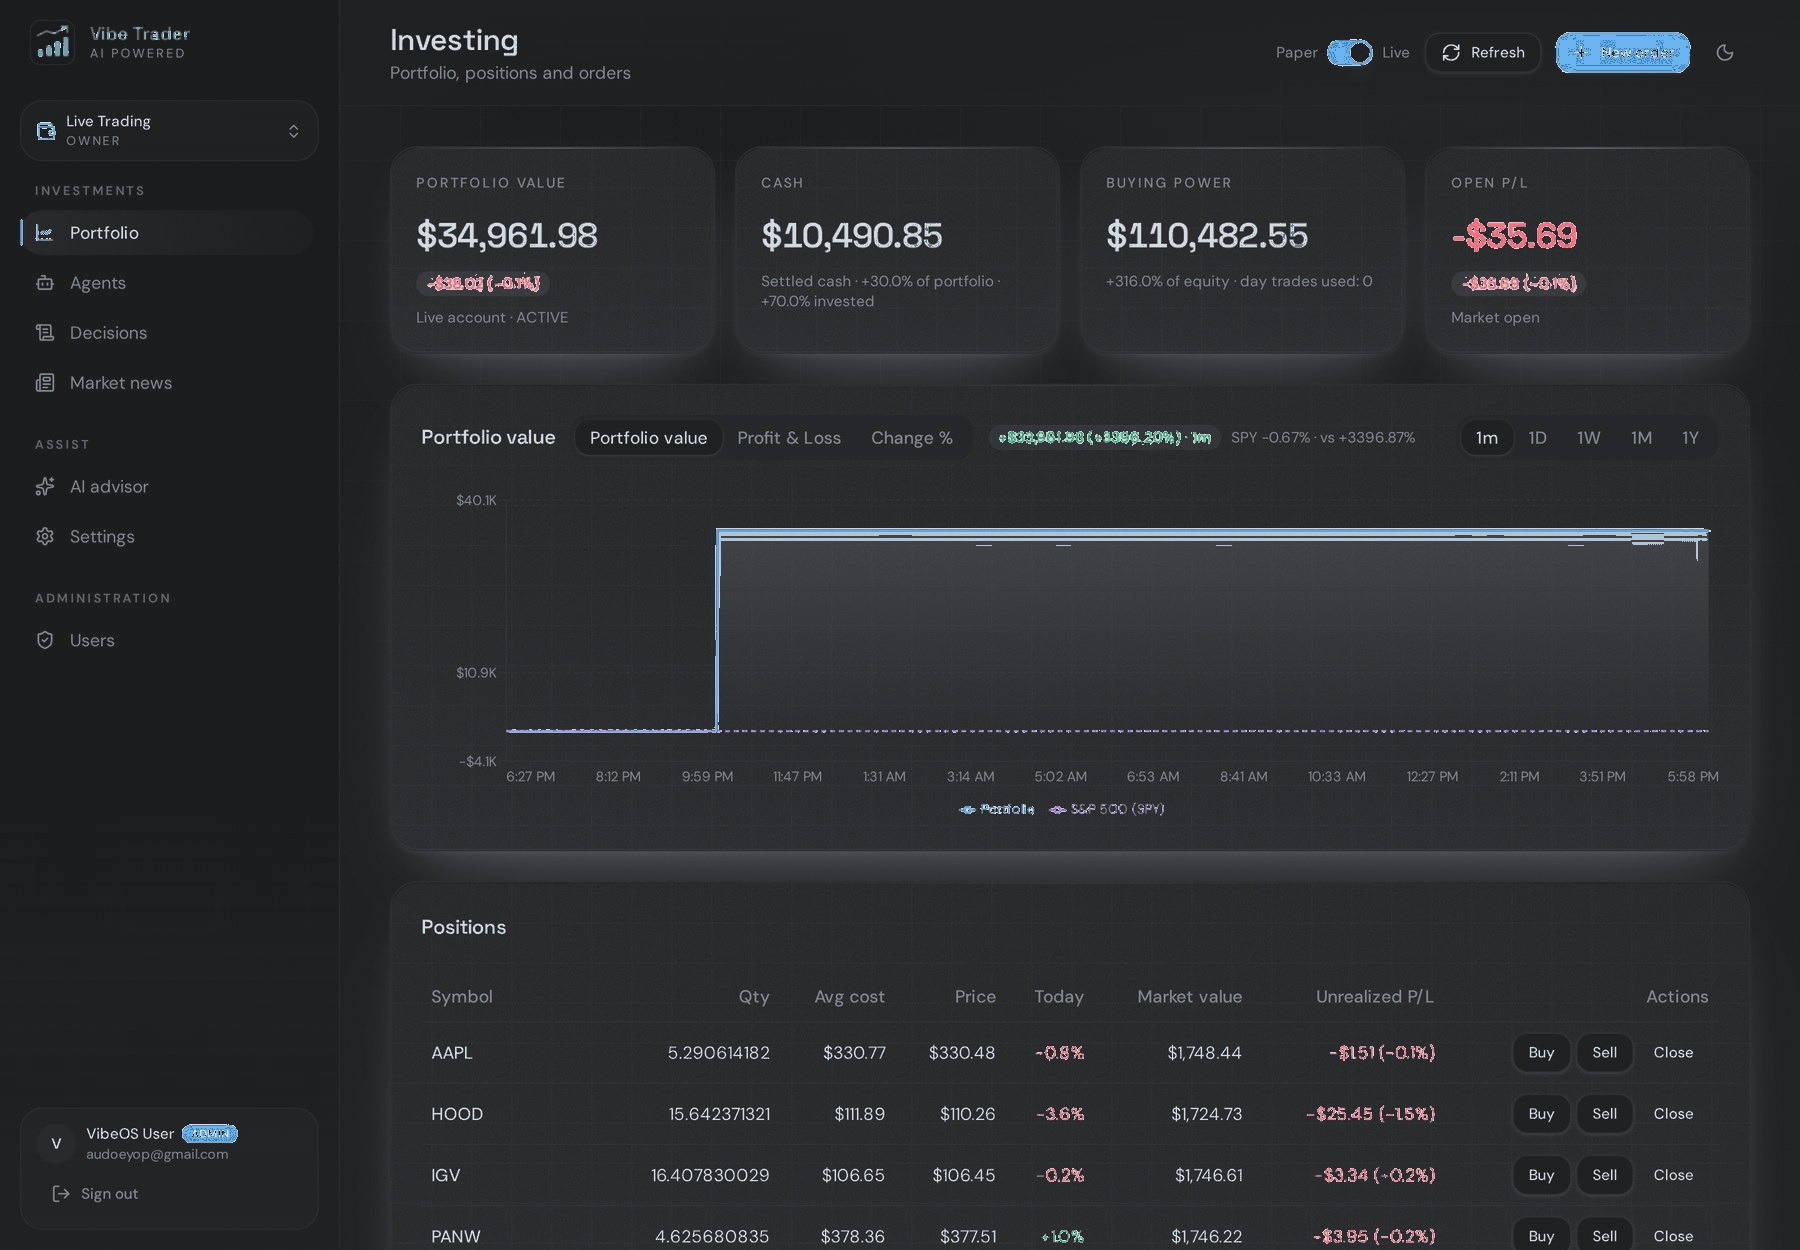Click the Live Trading wallet icon
The width and height of the screenshot is (1800, 1250).
pos(46,131)
